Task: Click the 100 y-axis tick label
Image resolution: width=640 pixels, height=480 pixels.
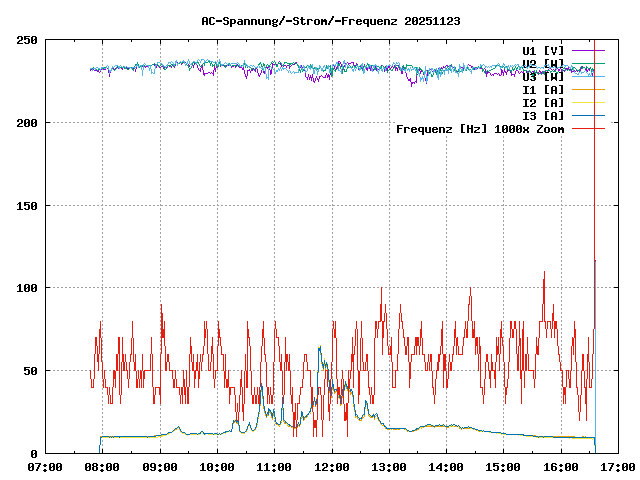Action: click(27, 288)
